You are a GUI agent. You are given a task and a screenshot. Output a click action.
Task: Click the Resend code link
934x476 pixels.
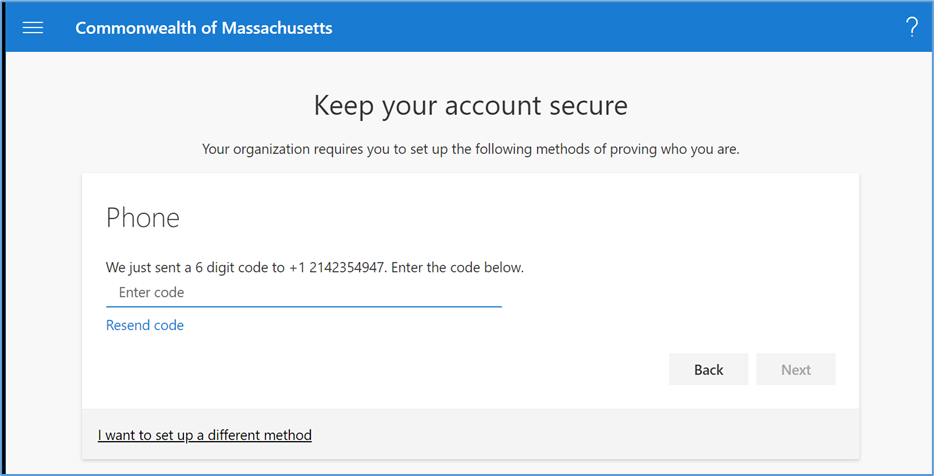click(145, 325)
